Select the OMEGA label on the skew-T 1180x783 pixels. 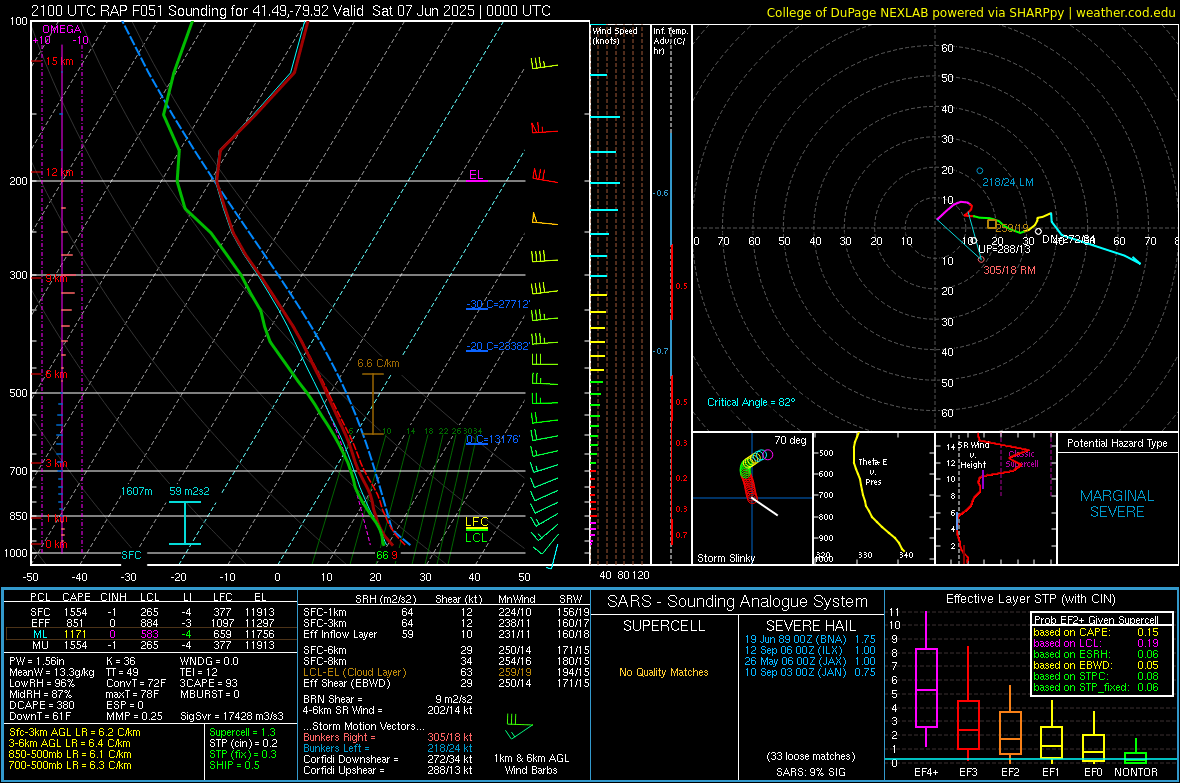tap(62, 29)
